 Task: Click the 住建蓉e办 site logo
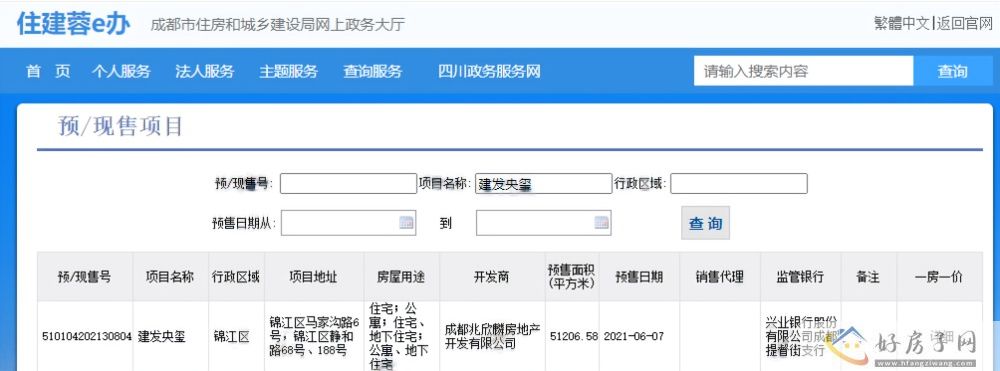pyautogui.click(x=73, y=24)
